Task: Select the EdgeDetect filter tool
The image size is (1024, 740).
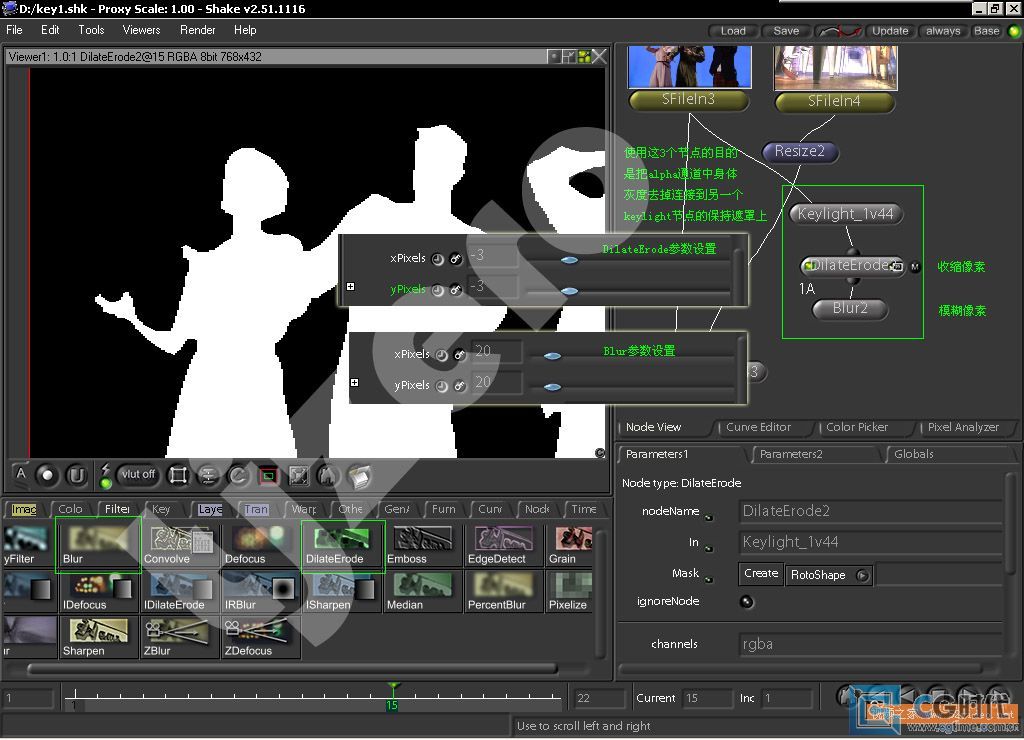Action: 504,545
